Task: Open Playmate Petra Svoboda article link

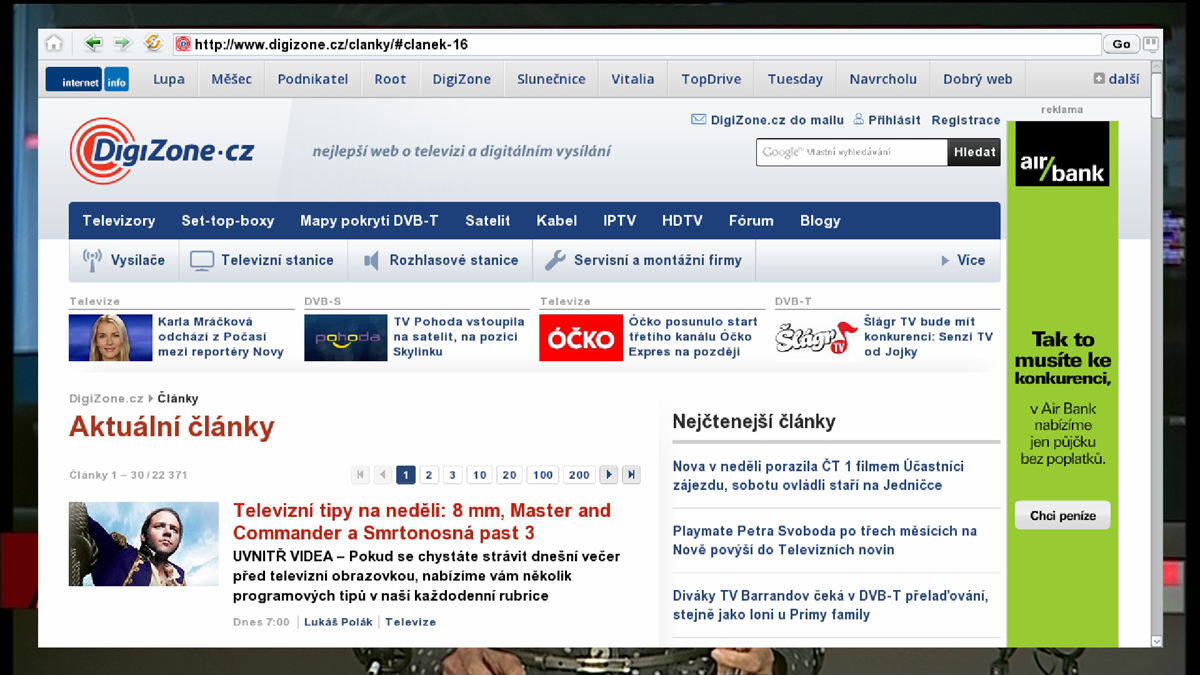Action: tap(825, 540)
